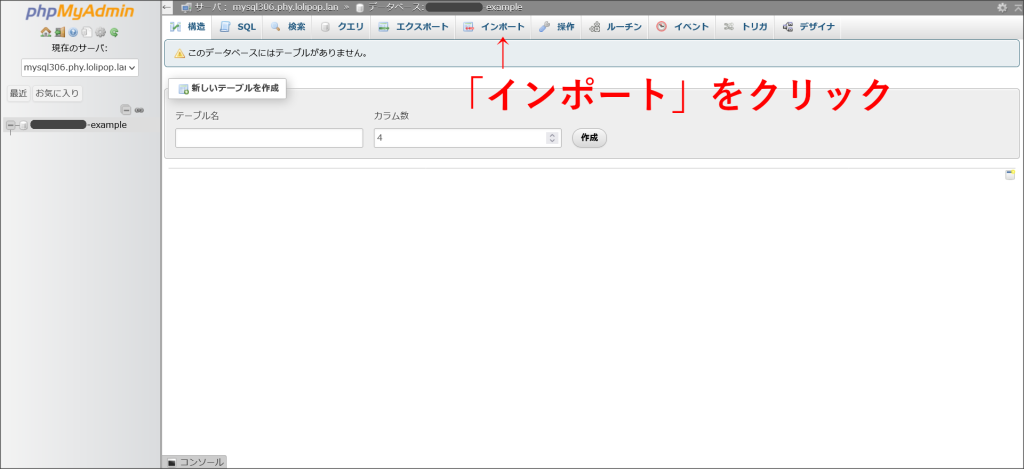The width and height of the screenshot is (1024, 469).
Task: Click the log out door icon
Action: pyautogui.click(x=59, y=31)
